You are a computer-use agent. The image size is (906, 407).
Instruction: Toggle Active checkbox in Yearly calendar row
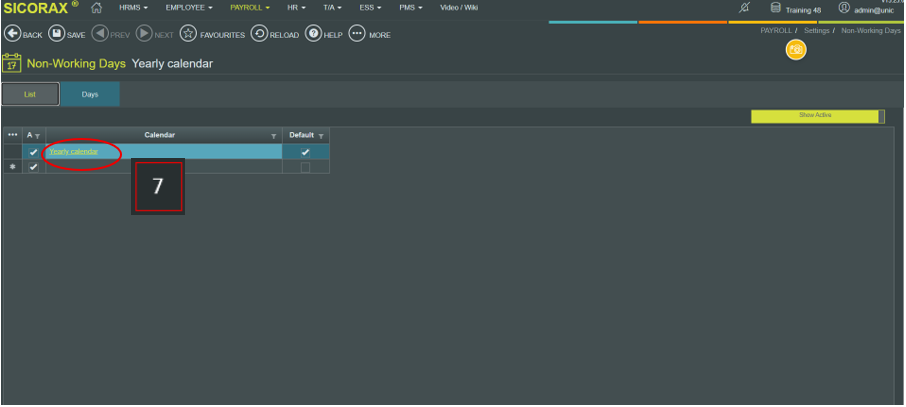click(x=34, y=152)
